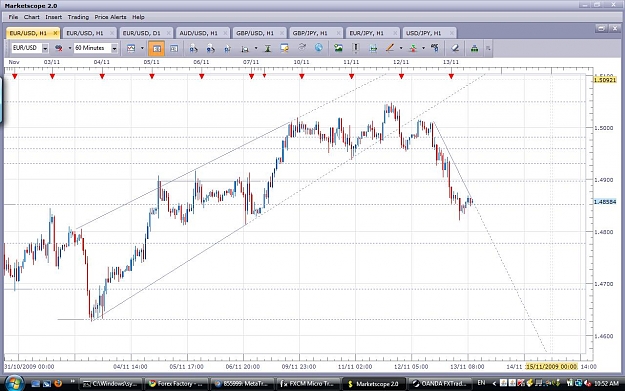Click the green icon right of the eraser
This screenshot has height=391, width=625.
point(474,48)
